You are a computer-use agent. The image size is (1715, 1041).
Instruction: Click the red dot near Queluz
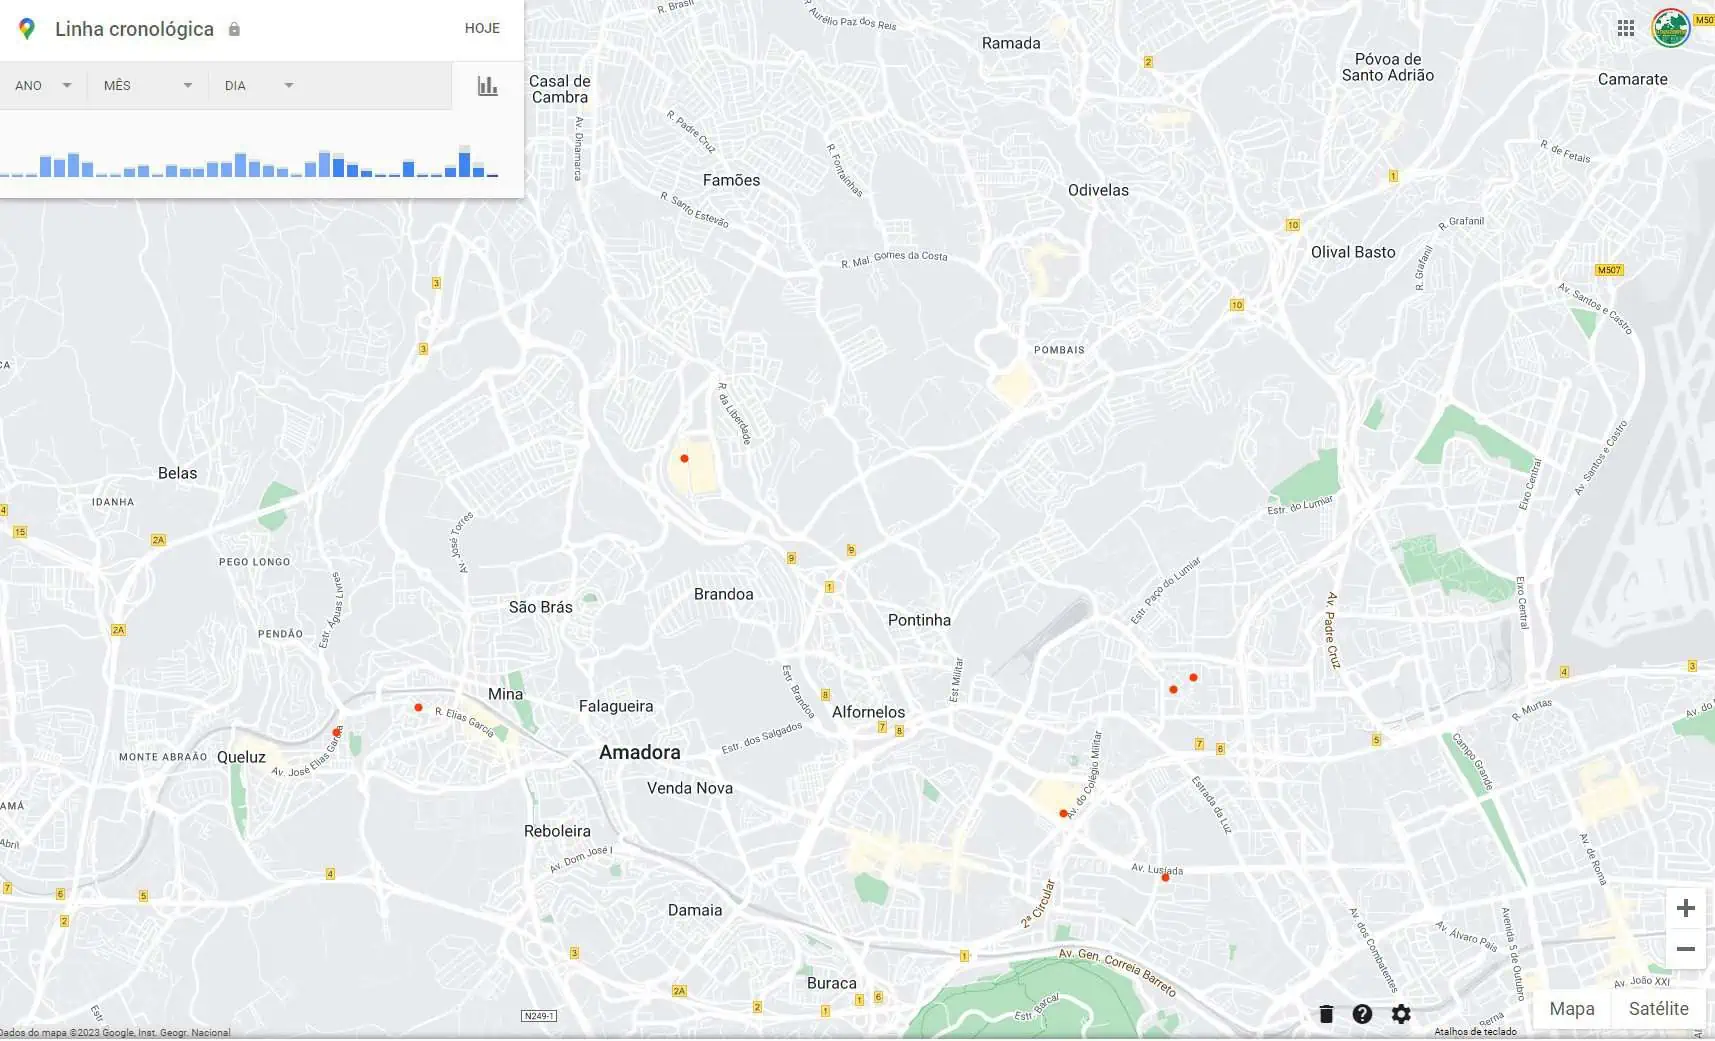[337, 733]
